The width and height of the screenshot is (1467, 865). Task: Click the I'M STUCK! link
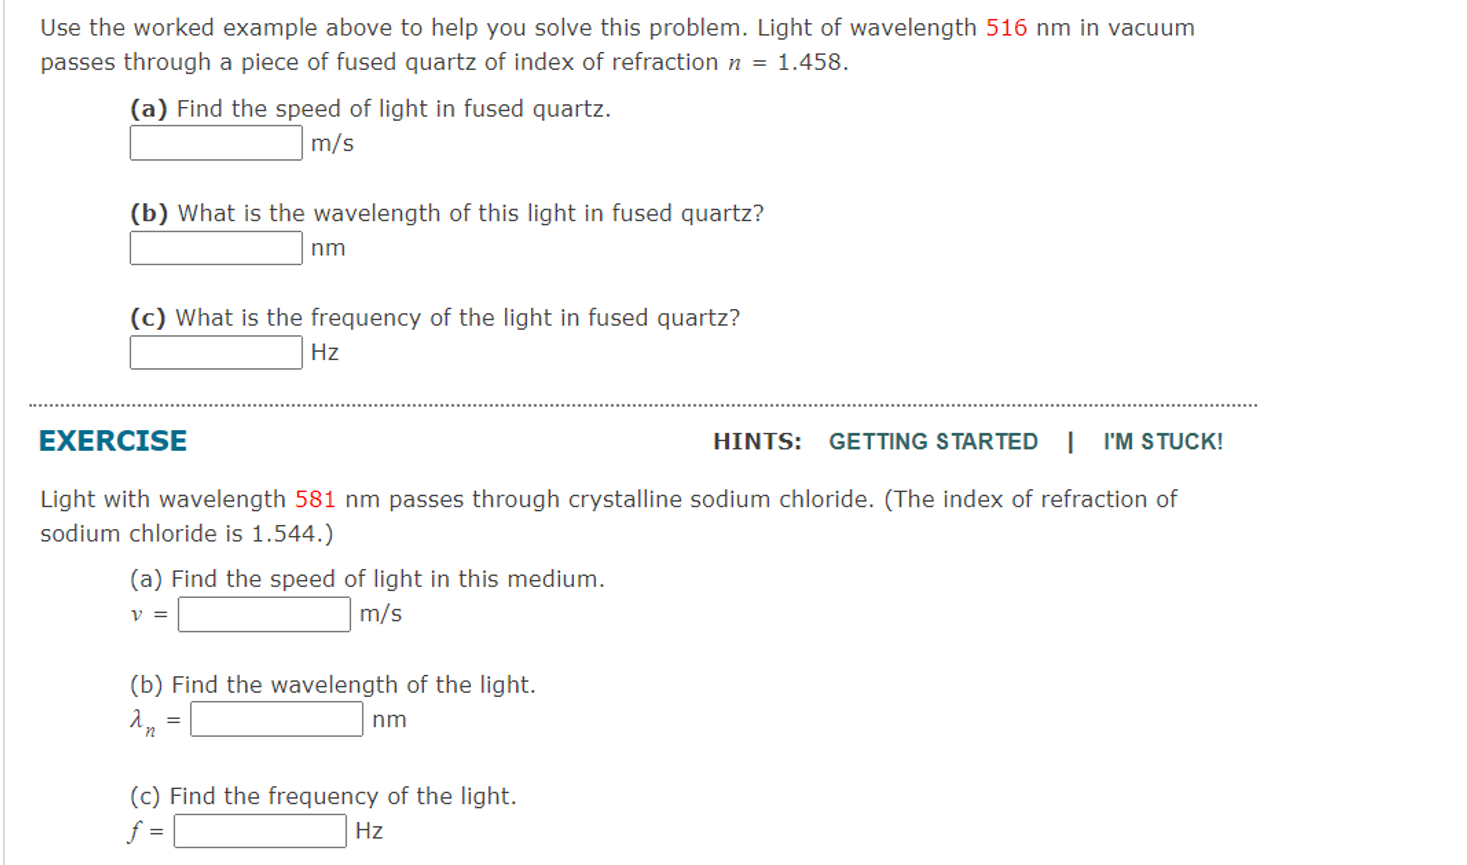(1161, 441)
